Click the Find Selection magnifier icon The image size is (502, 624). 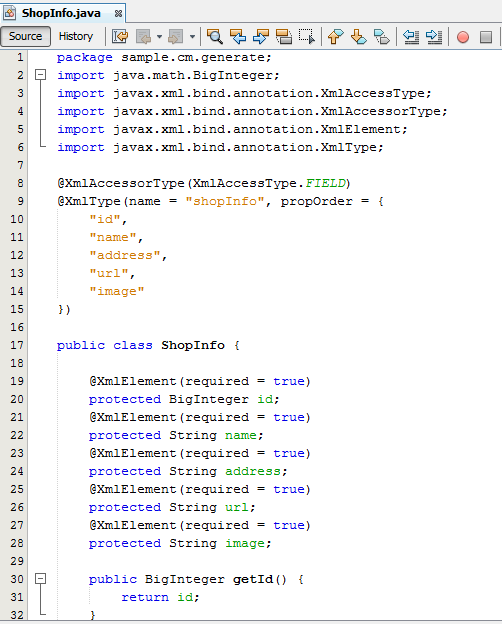point(215,37)
